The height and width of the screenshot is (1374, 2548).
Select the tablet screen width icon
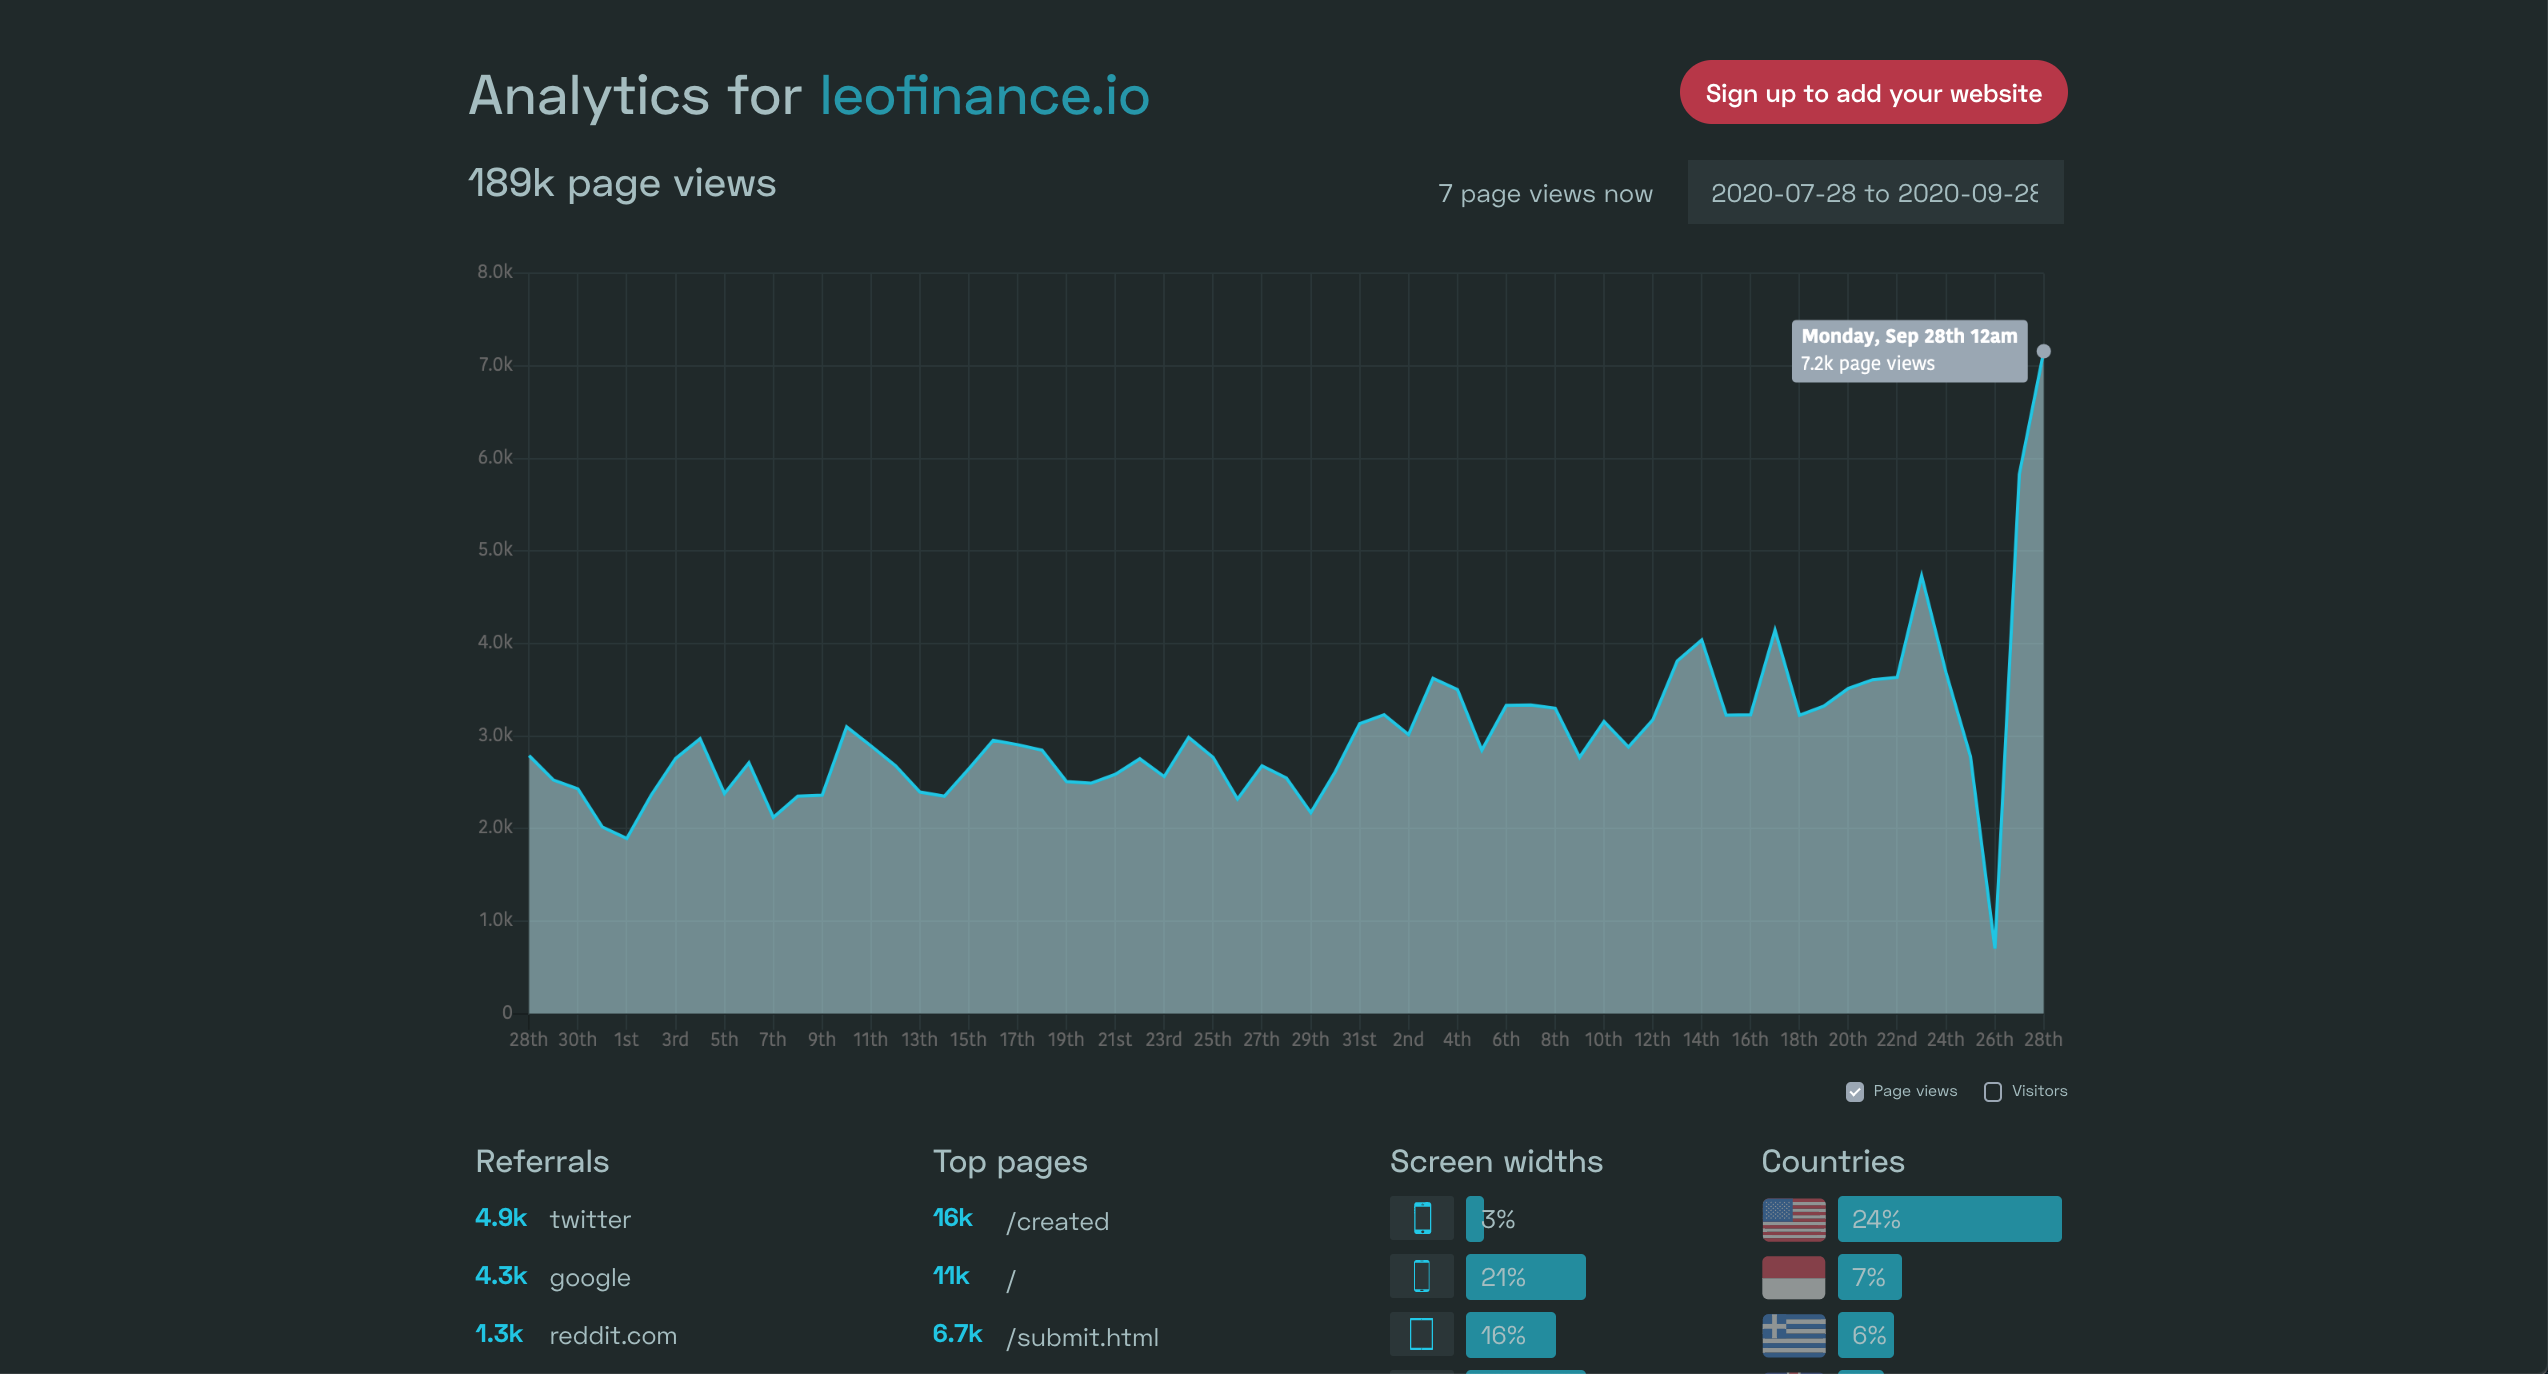tap(1421, 1335)
